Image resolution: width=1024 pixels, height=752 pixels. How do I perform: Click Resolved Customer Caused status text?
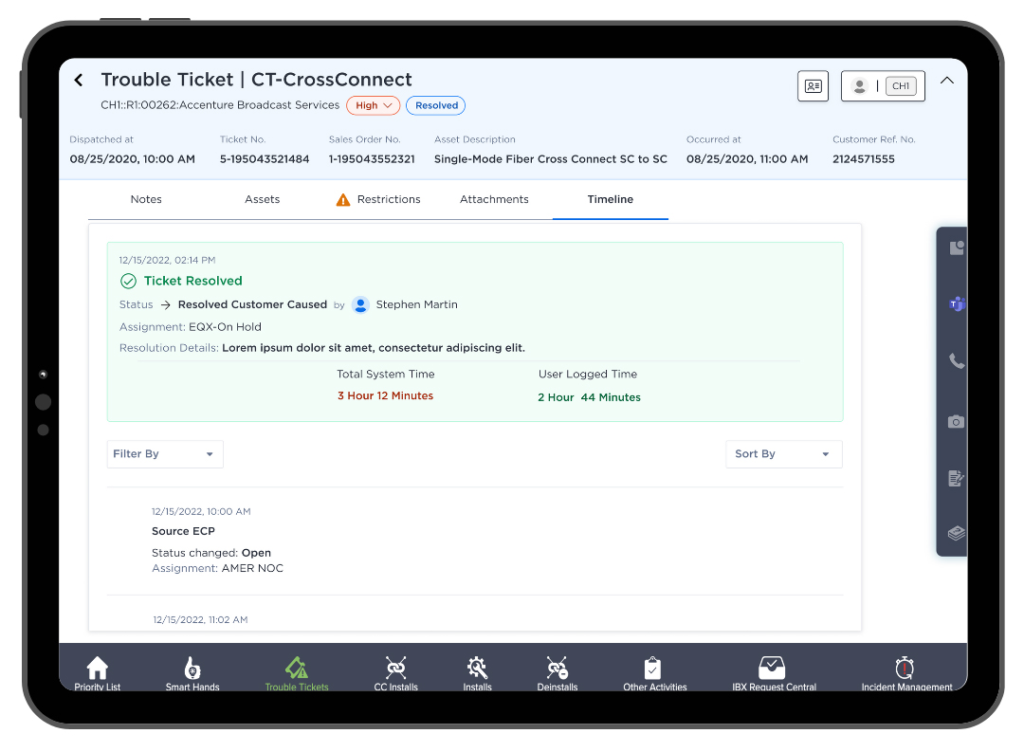[252, 304]
